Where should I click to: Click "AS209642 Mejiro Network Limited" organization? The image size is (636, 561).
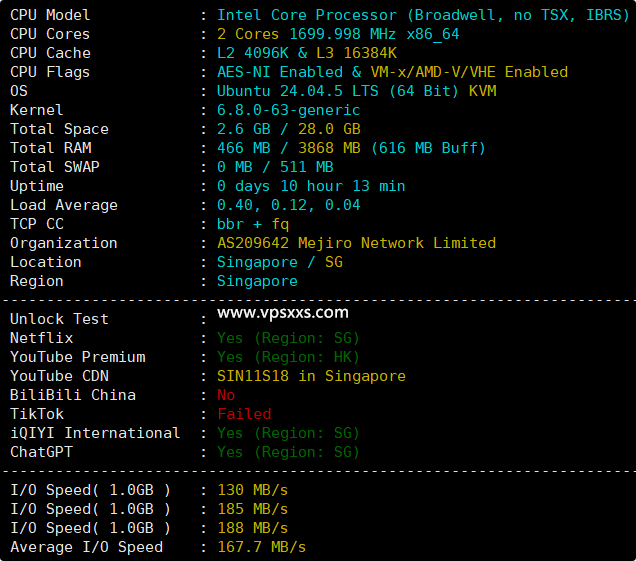[357, 243]
